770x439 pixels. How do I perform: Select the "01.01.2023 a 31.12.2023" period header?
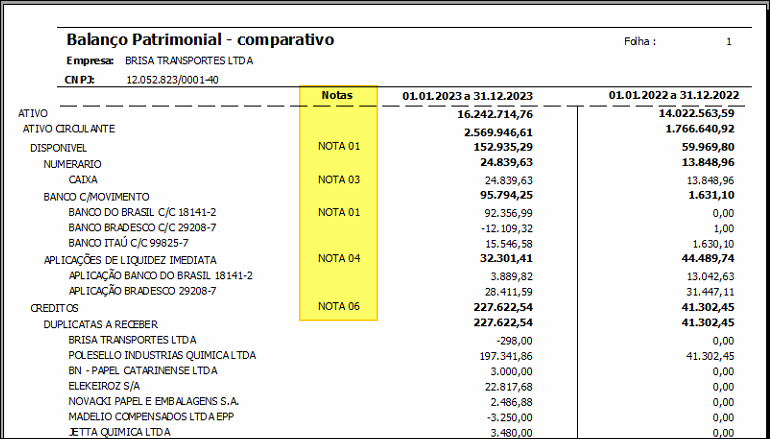click(x=468, y=96)
